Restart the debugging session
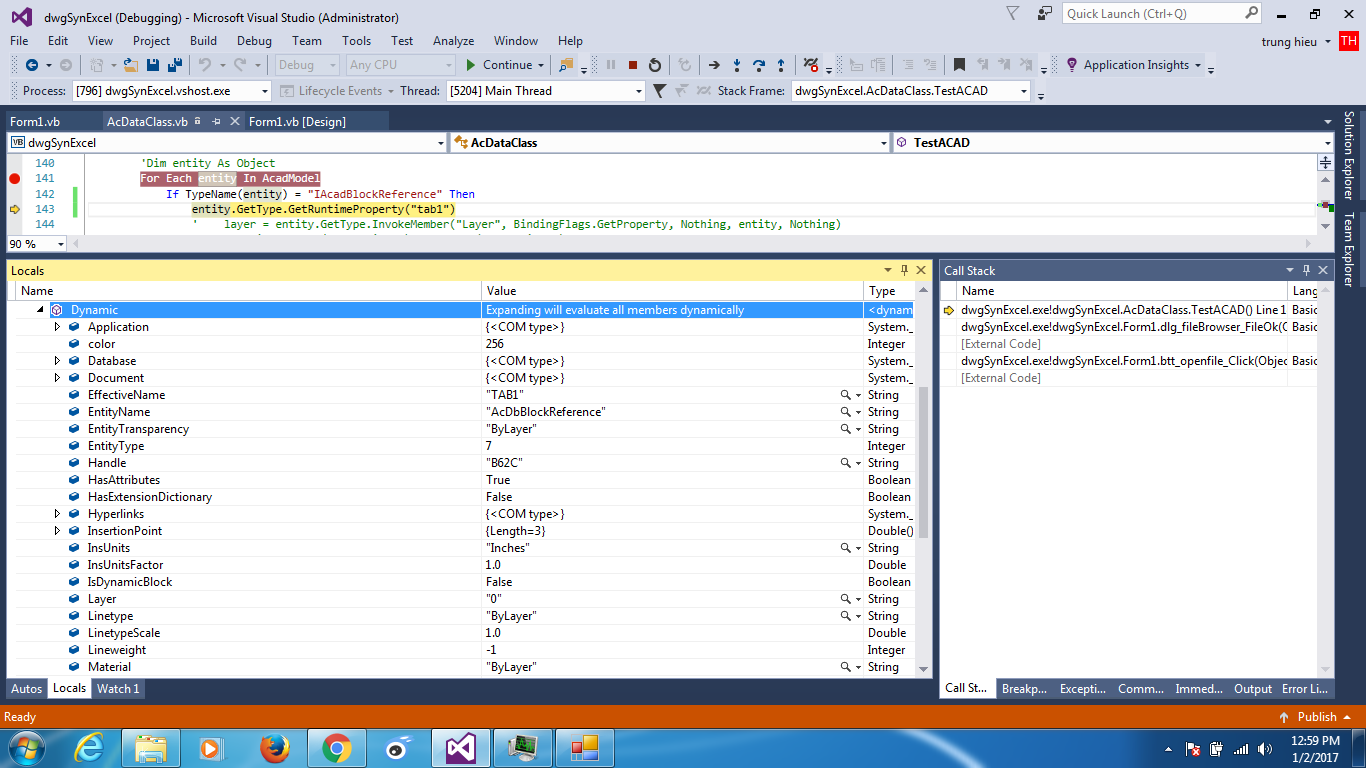 pos(655,65)
